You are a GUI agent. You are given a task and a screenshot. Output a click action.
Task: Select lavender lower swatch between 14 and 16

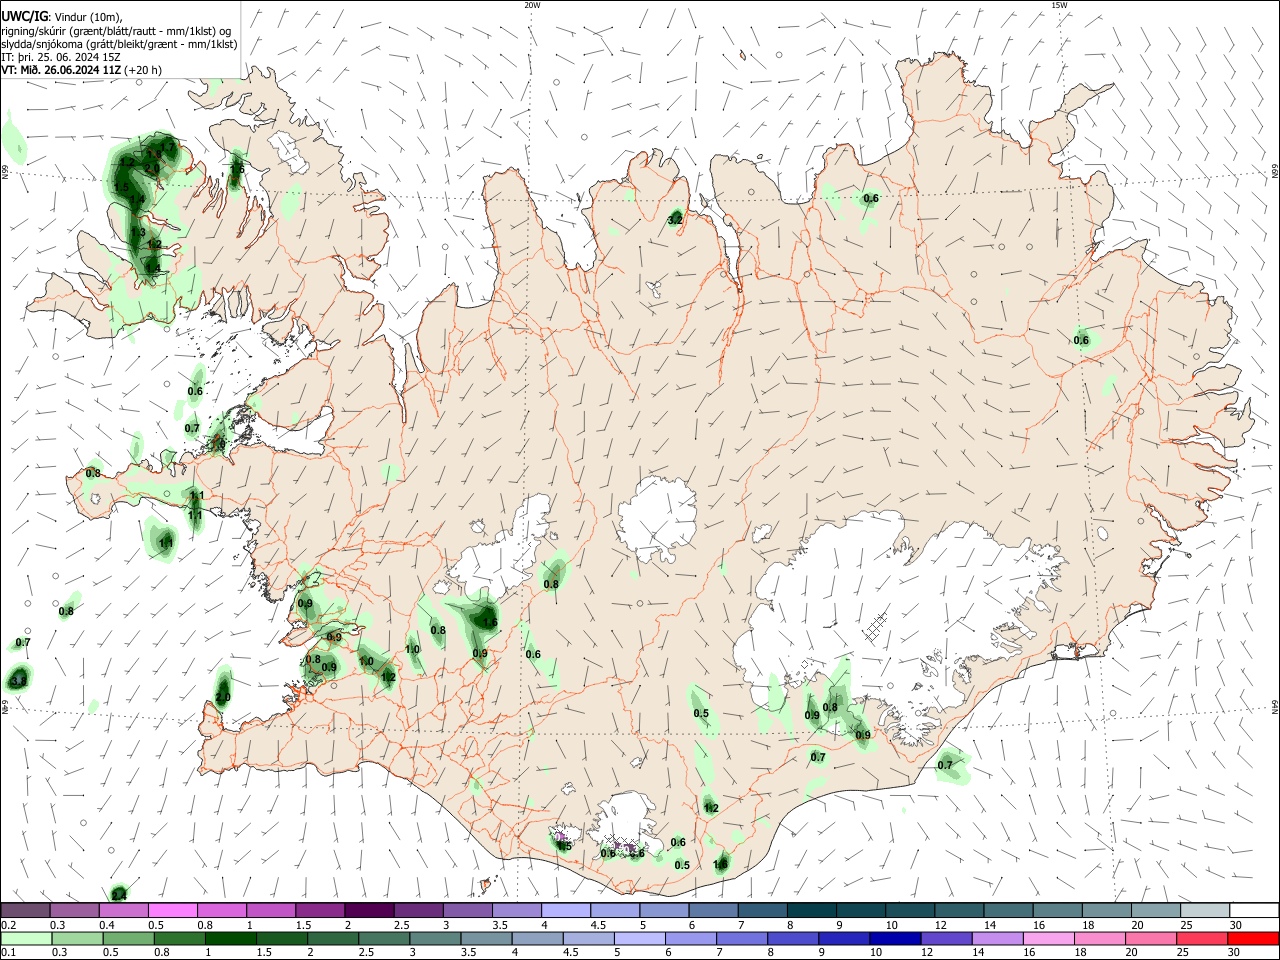pos(996,938)
